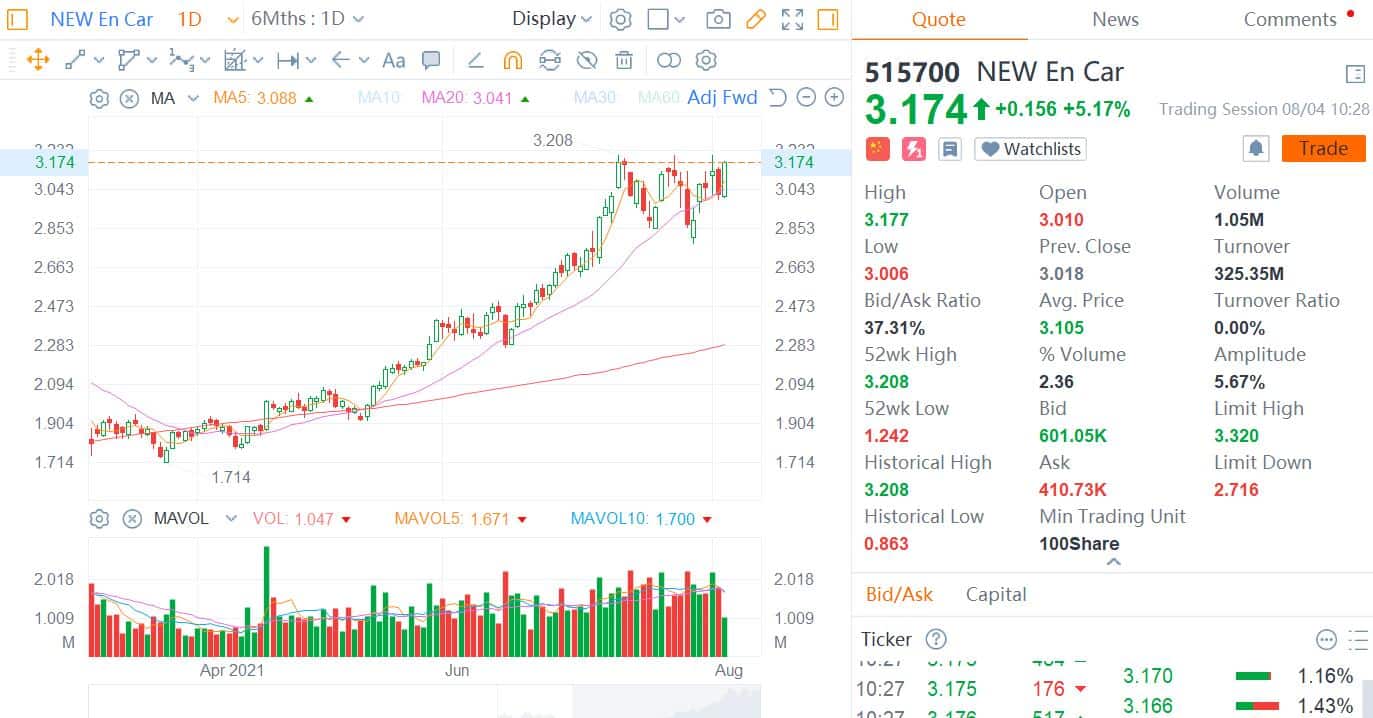Click the Adj Fwd adjustment link

(723, 97)
